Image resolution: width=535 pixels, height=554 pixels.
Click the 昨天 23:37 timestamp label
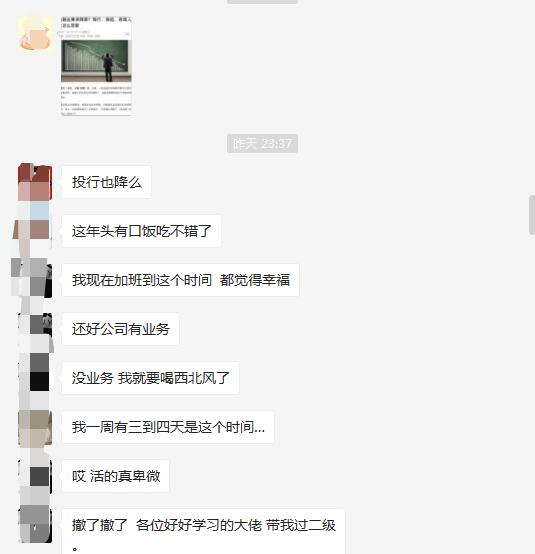coord(263,144)
